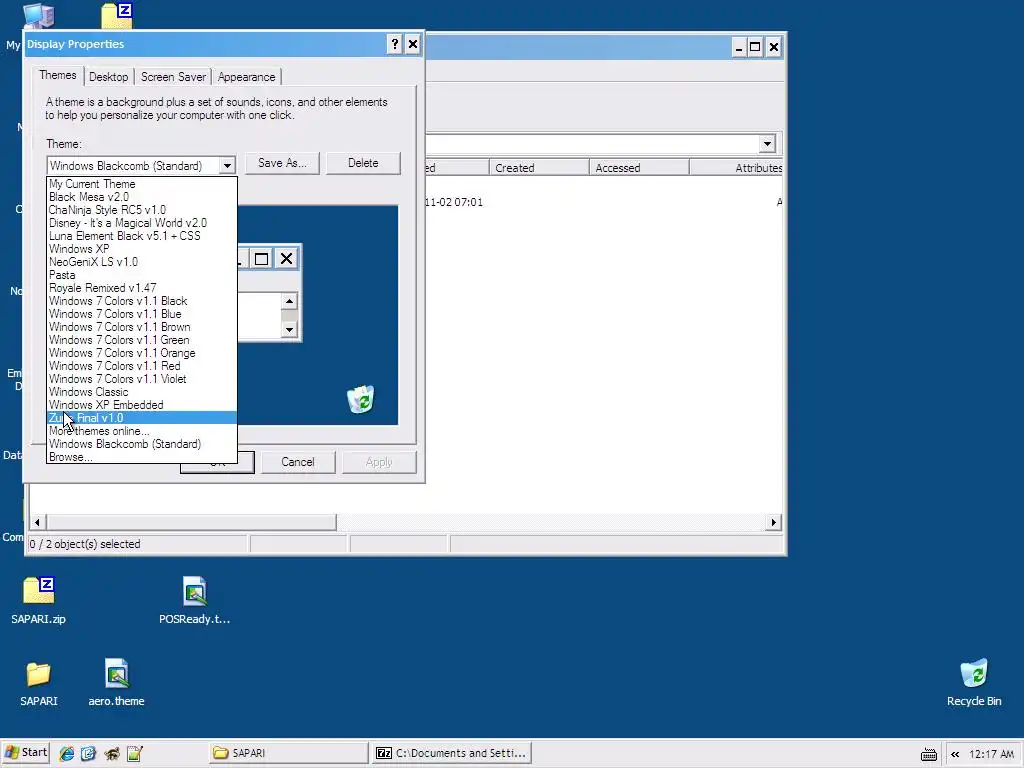Sort by Created column in 7-Zip
Image resolution: width=1024 pixels, height=768 pixels.
tap(539, 168)
